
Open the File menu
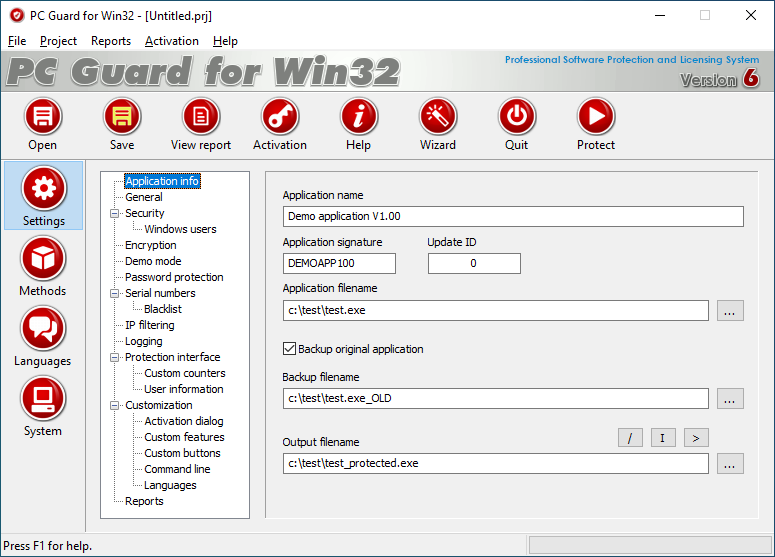pos(17,41)
